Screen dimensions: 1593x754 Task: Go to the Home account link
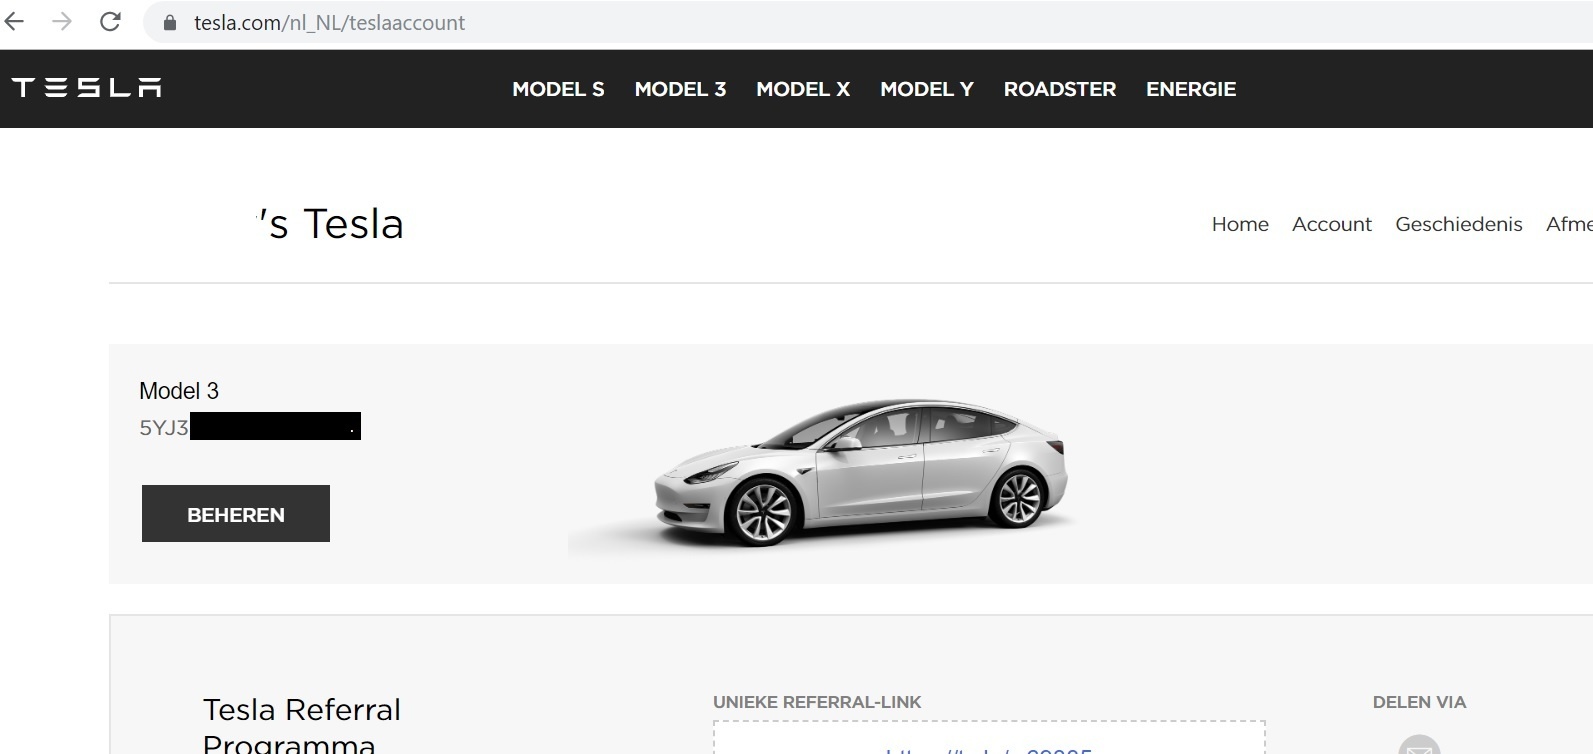1240,224
